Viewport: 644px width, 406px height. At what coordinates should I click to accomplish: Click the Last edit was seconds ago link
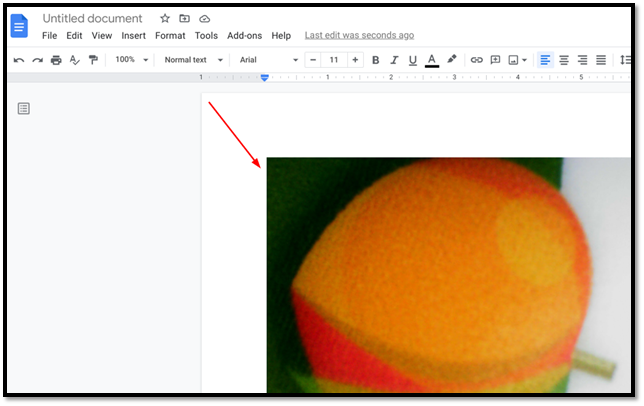pos(359,35)
